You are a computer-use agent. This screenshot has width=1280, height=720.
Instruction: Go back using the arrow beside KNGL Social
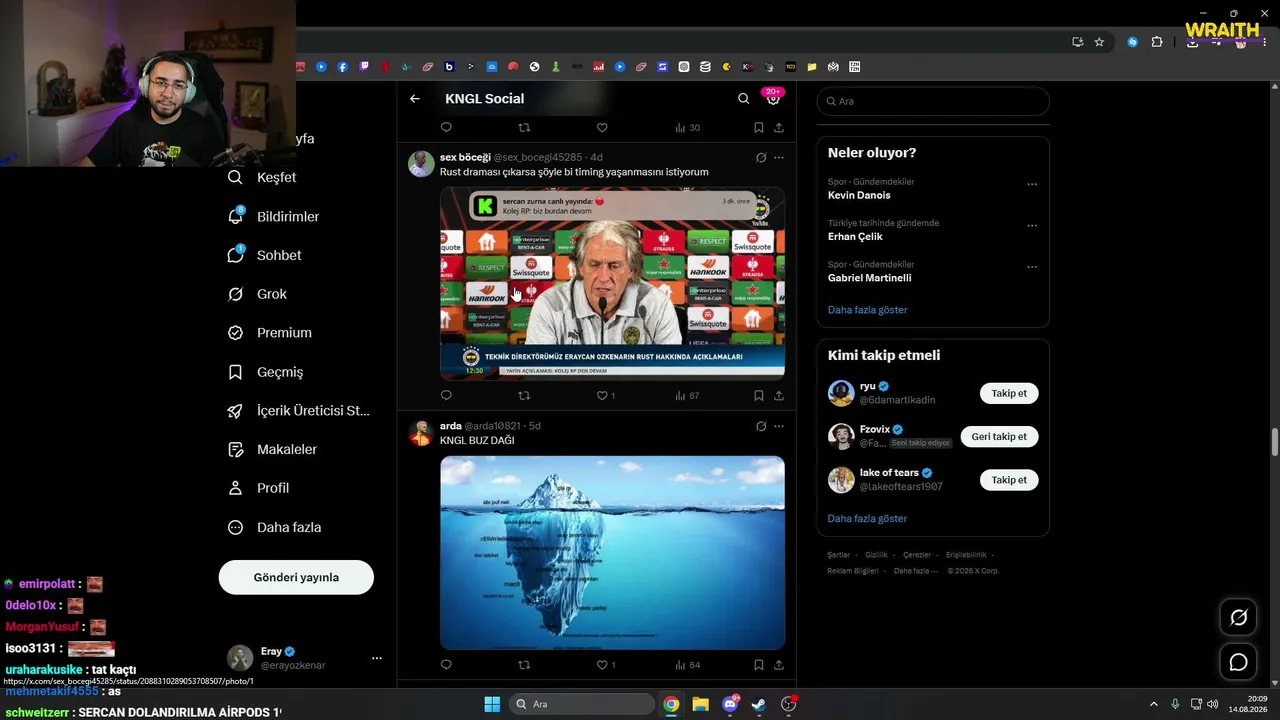[x=415, y=99]
